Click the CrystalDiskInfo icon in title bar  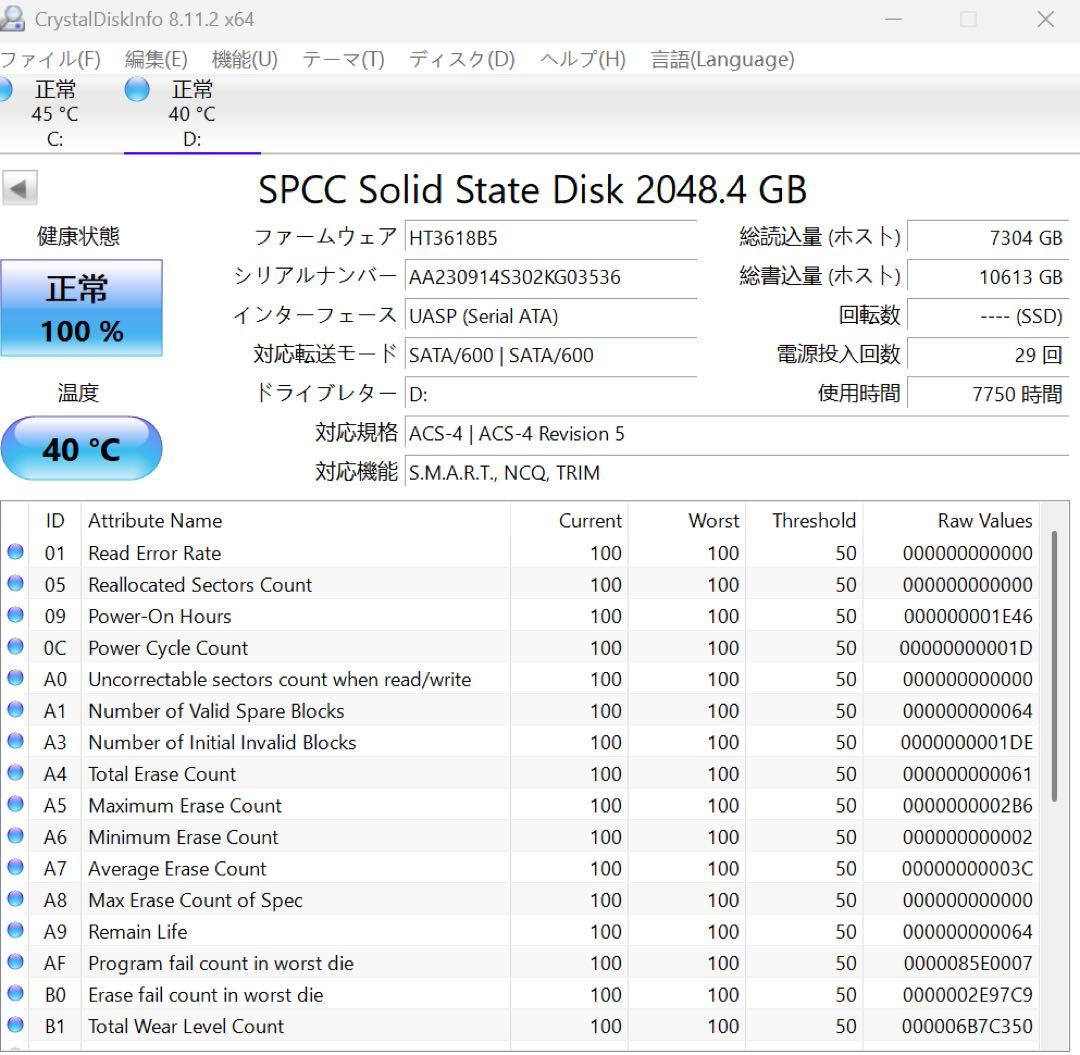tap(14, 17)
